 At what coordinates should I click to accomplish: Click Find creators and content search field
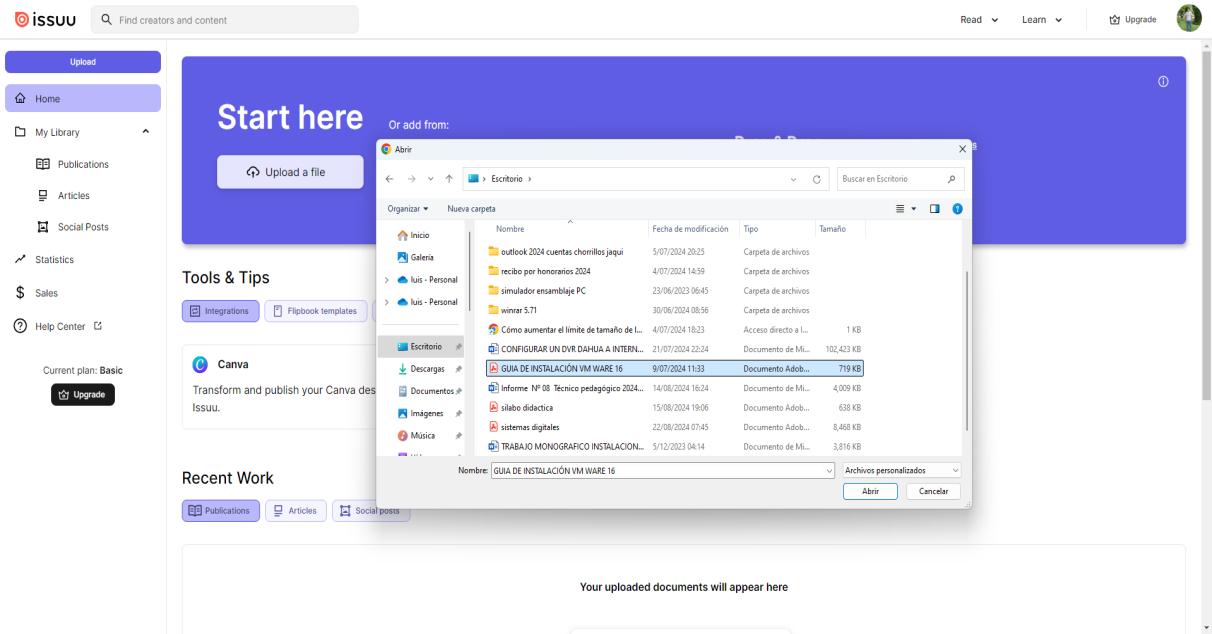[224, 19]
